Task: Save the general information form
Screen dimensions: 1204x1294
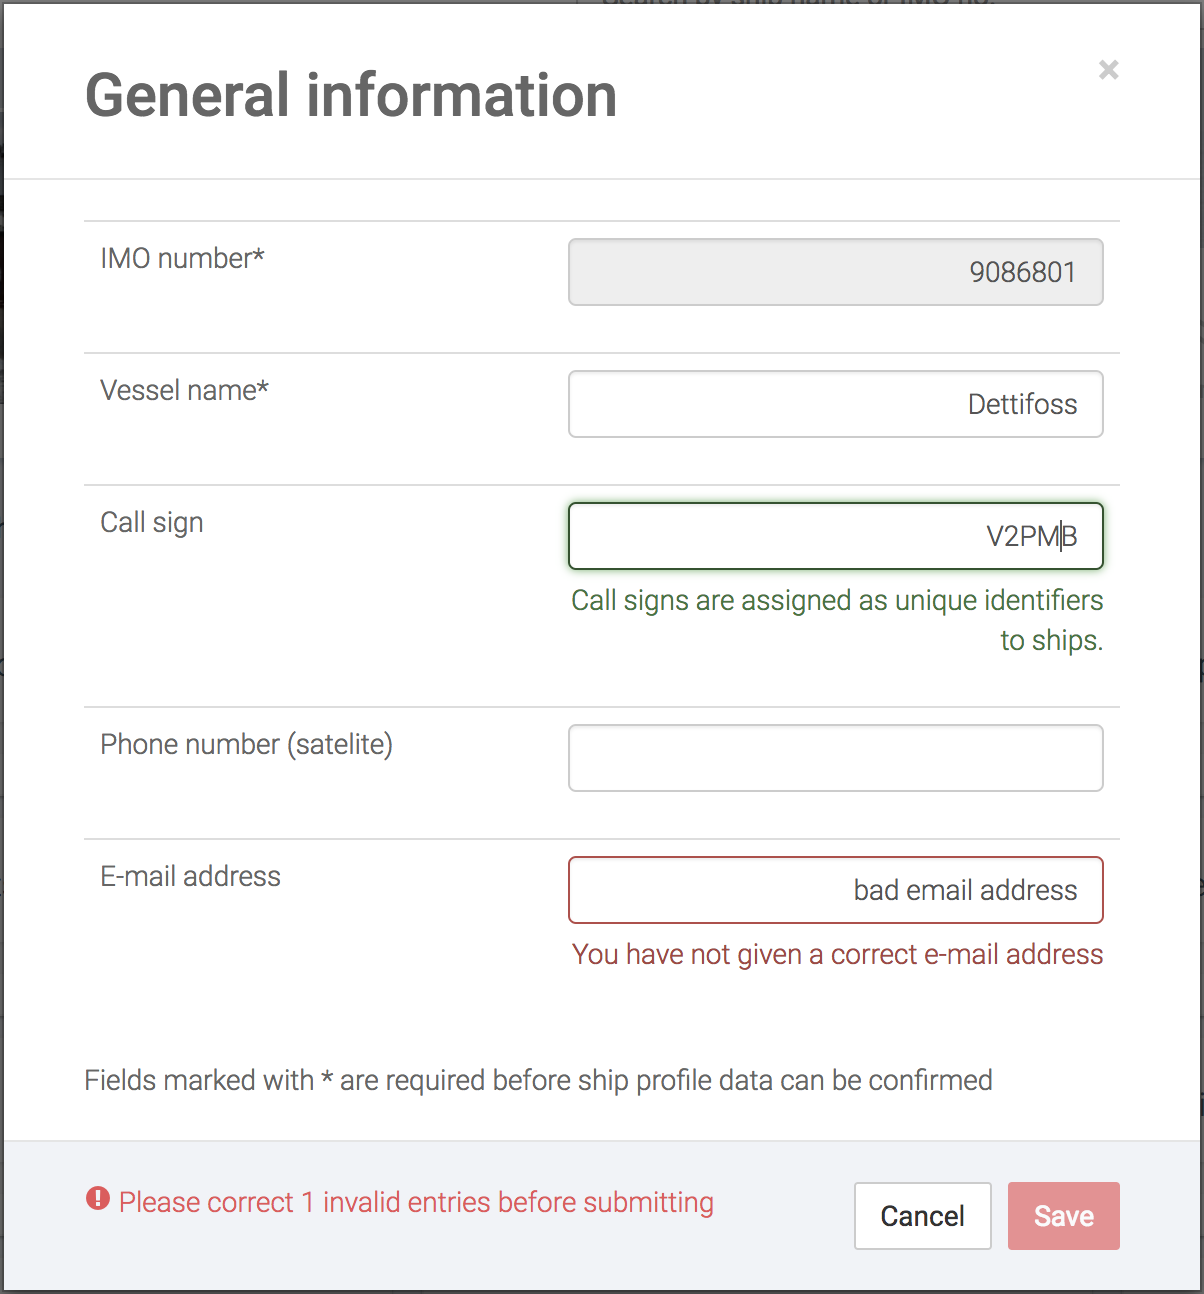Action: coord(1064,1216)
